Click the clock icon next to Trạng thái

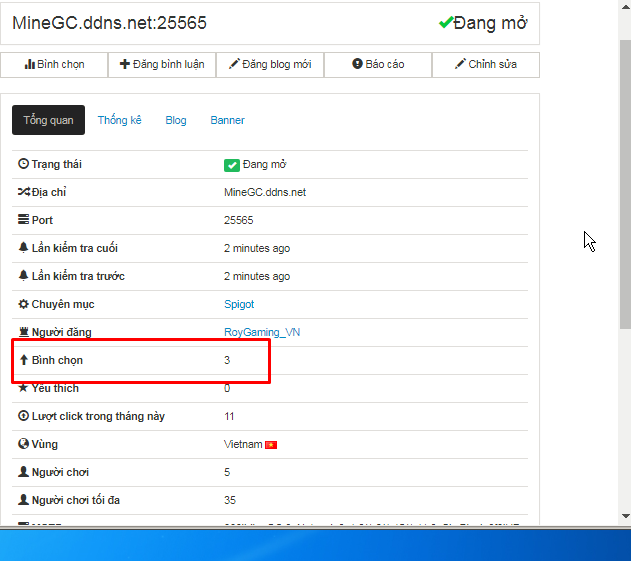point(23,163)
